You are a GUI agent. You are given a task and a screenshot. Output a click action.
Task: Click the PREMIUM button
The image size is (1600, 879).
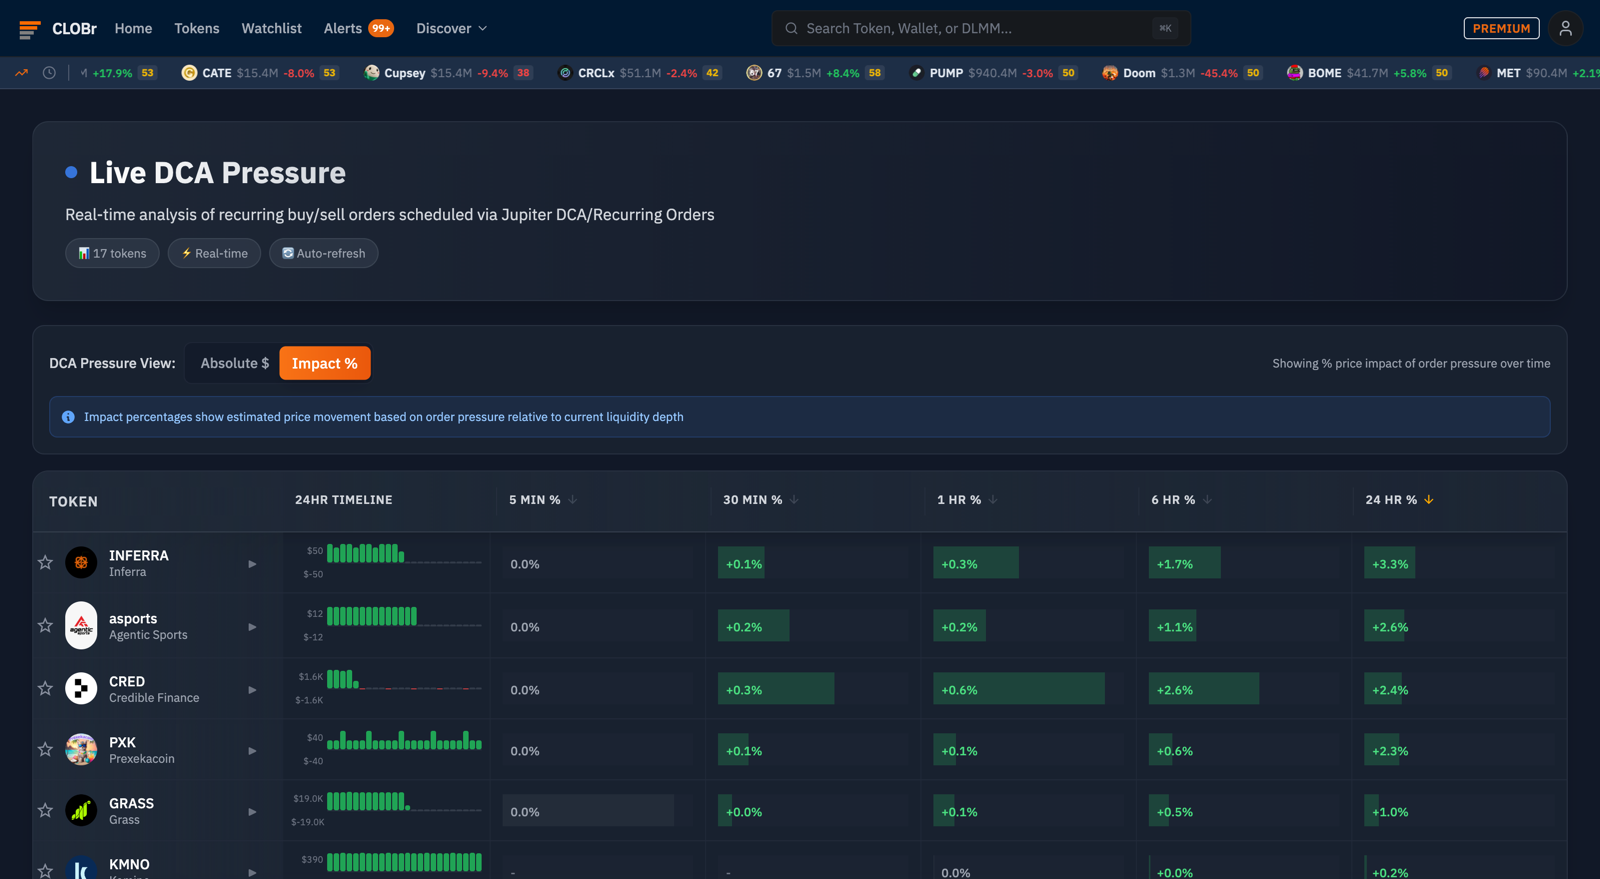pos(1501,28)
